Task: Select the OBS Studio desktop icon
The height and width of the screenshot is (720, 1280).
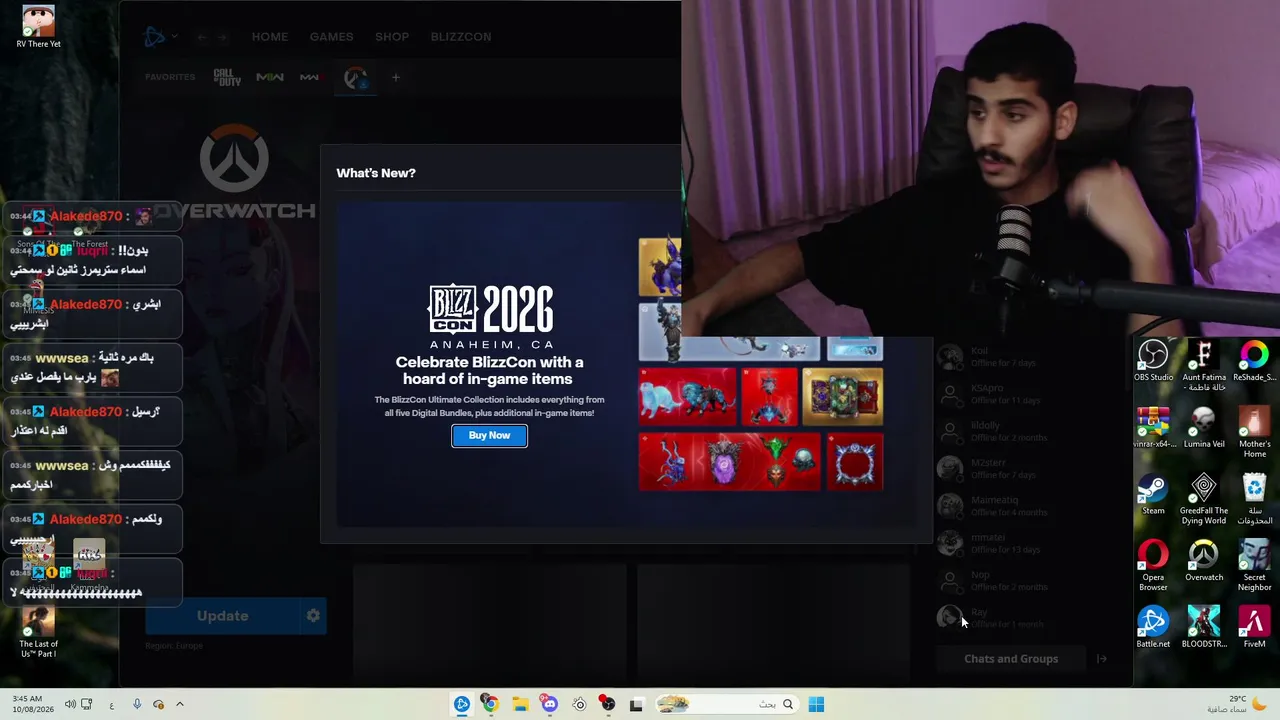Action: pyautogui.click(x=1153, y=362)
